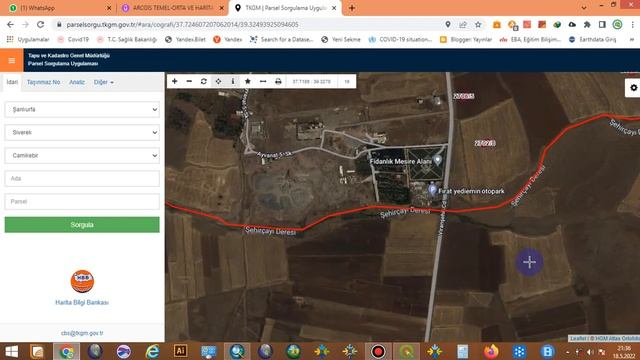This screenshot has width=640, height=360.
Task: Click the green Sorgula button
Action: pyautogui.click(x=82, y=224)
